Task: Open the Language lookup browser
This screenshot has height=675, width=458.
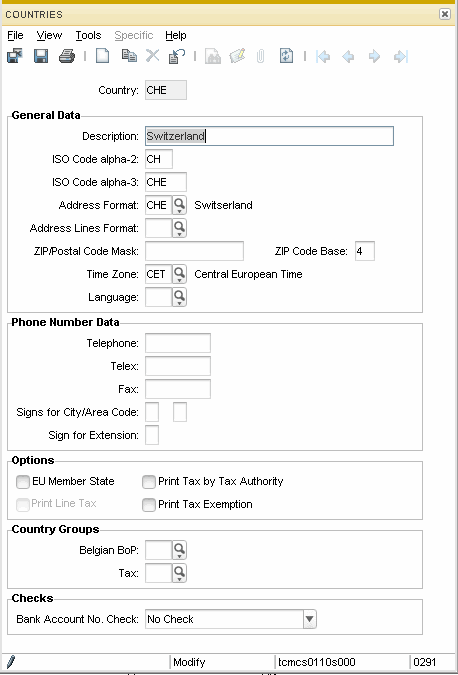Action: click(x=179, y=297)
